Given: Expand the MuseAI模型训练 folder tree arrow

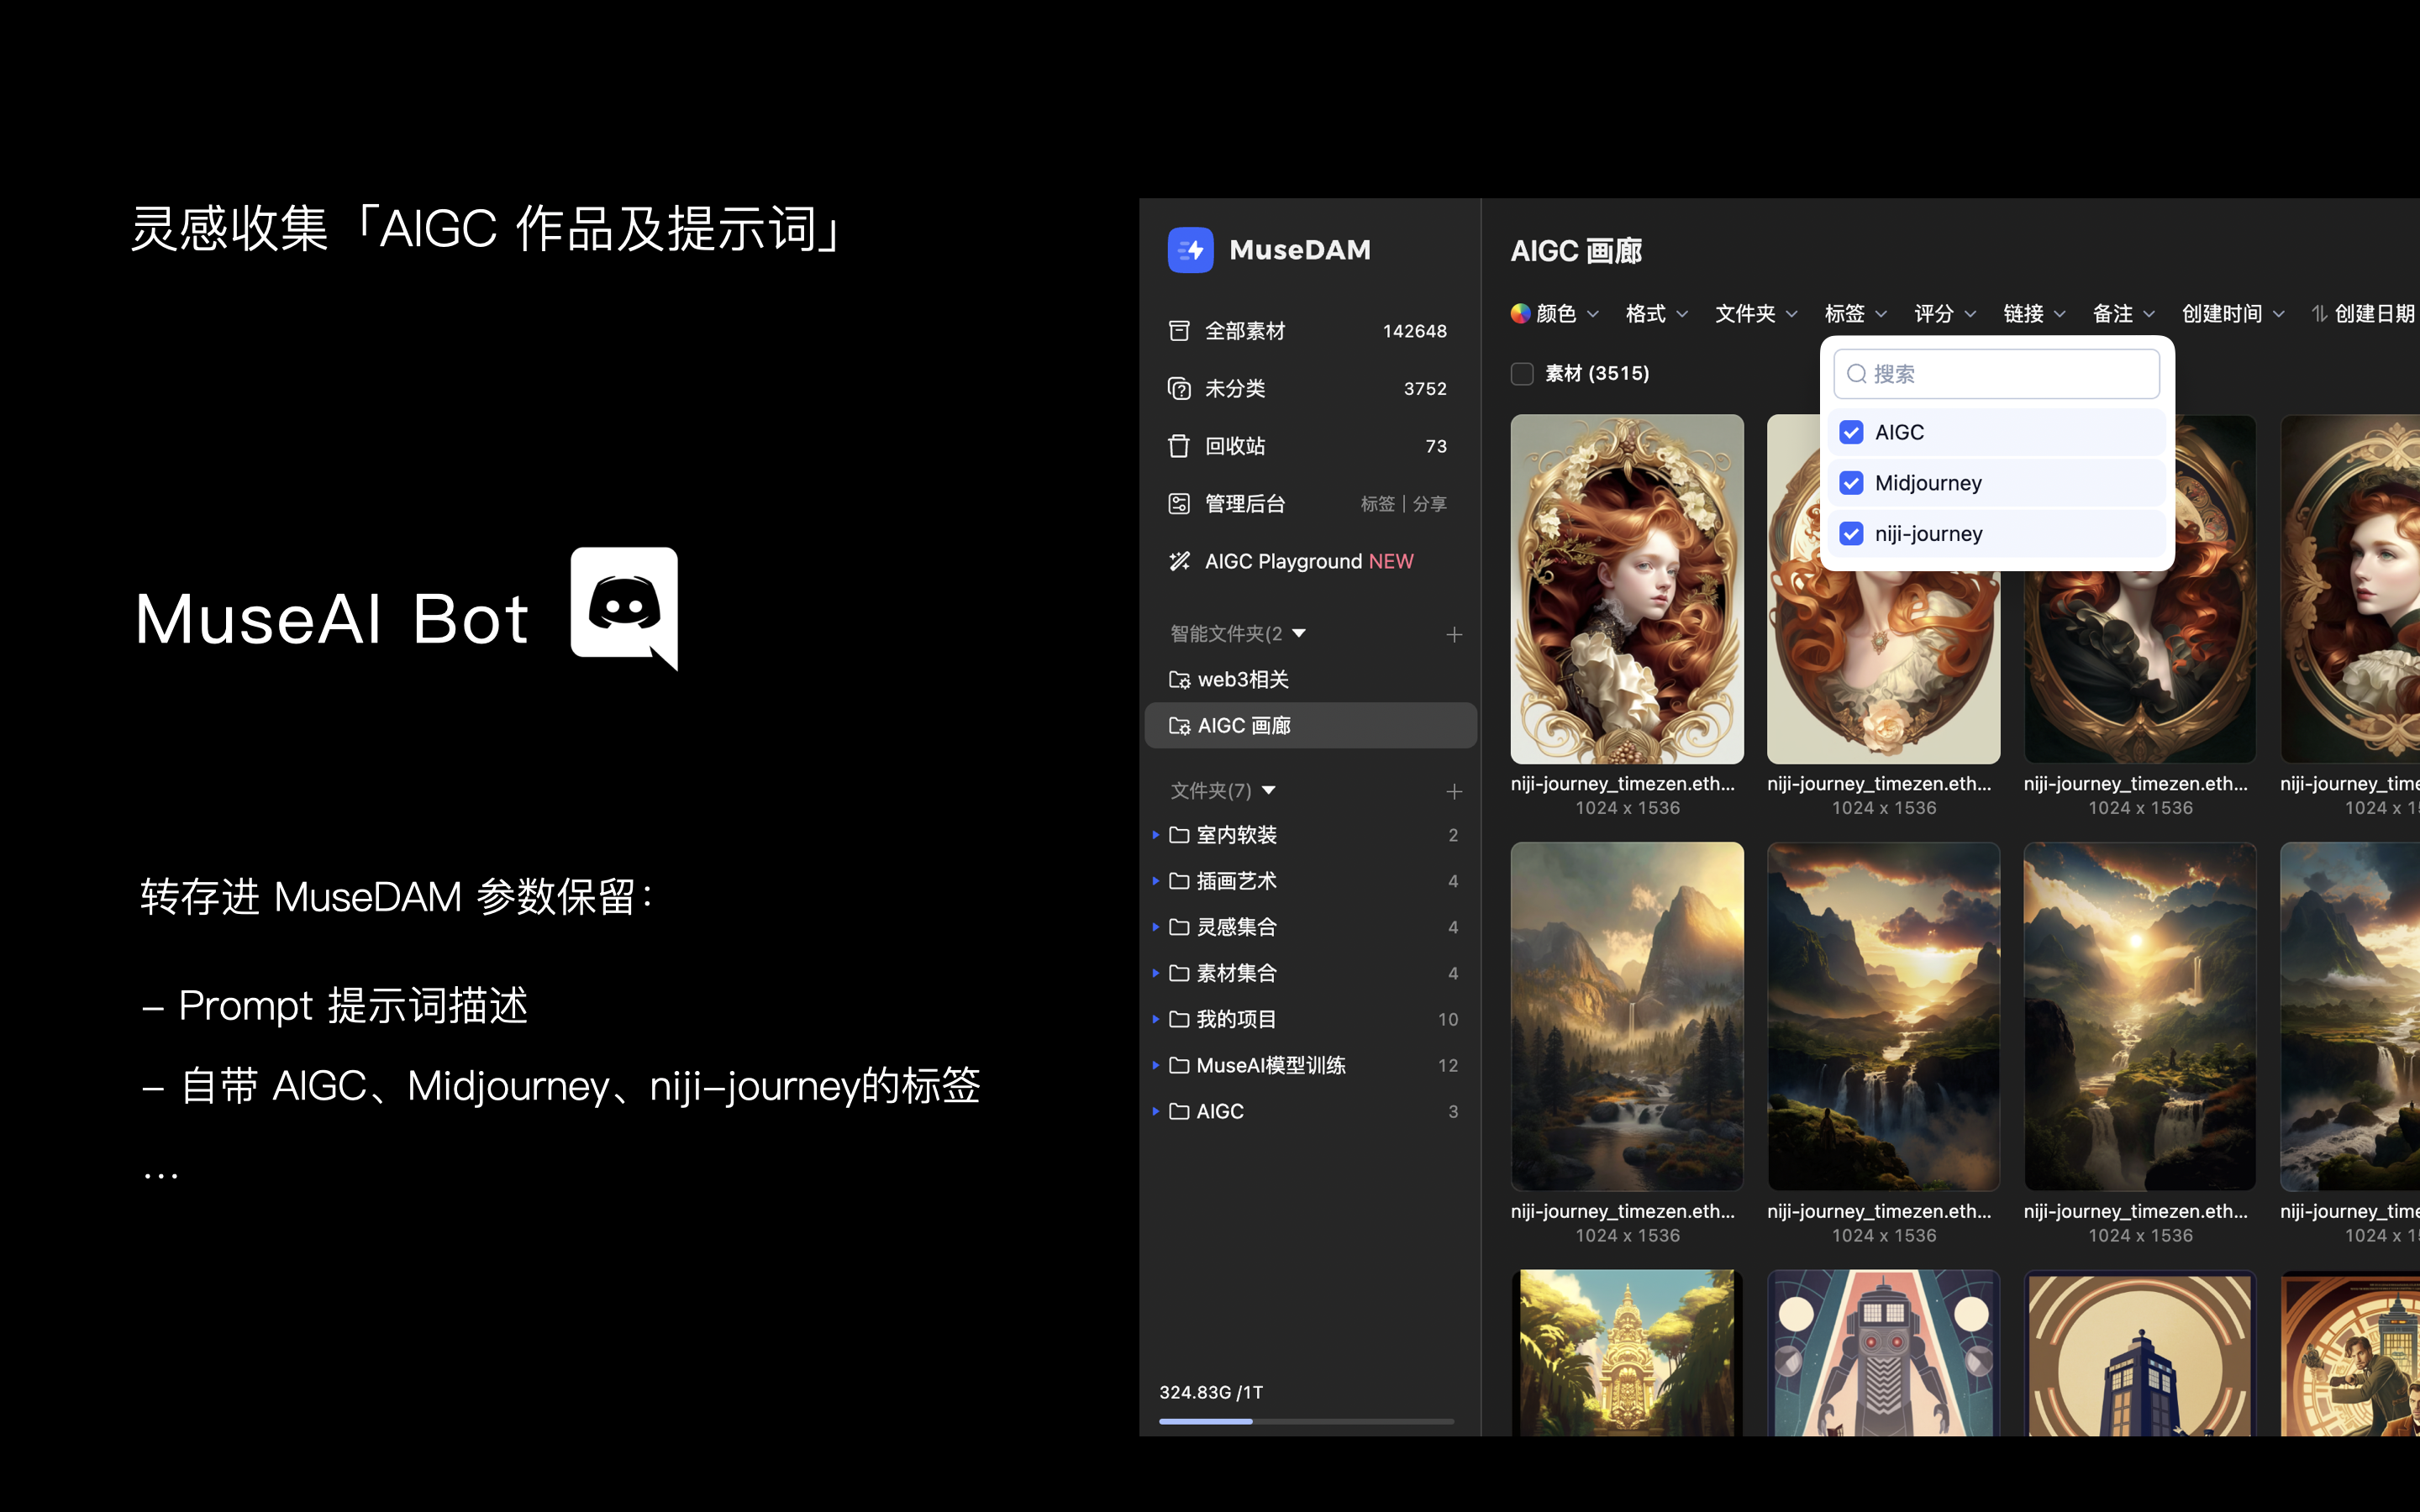Looking at the screenshot, I should coord(1155,1065).
